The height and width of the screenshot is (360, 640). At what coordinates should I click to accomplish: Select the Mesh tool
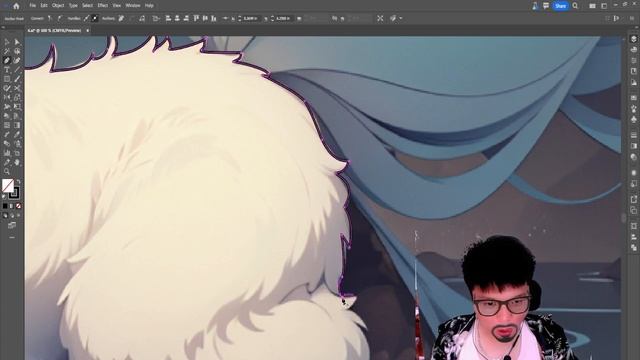pos(7,125)
